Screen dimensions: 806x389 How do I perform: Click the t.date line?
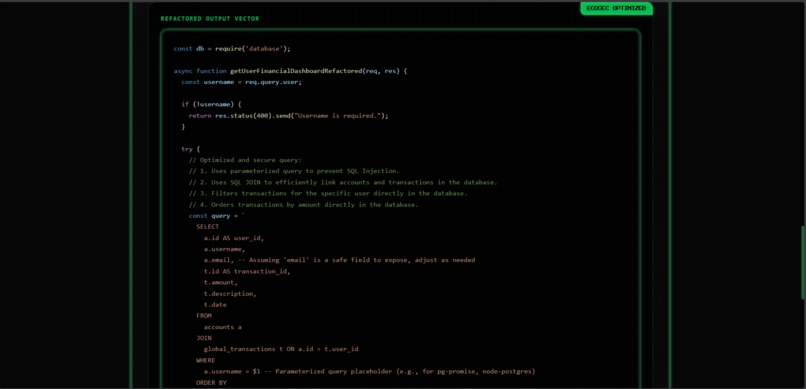pos(215,305)
